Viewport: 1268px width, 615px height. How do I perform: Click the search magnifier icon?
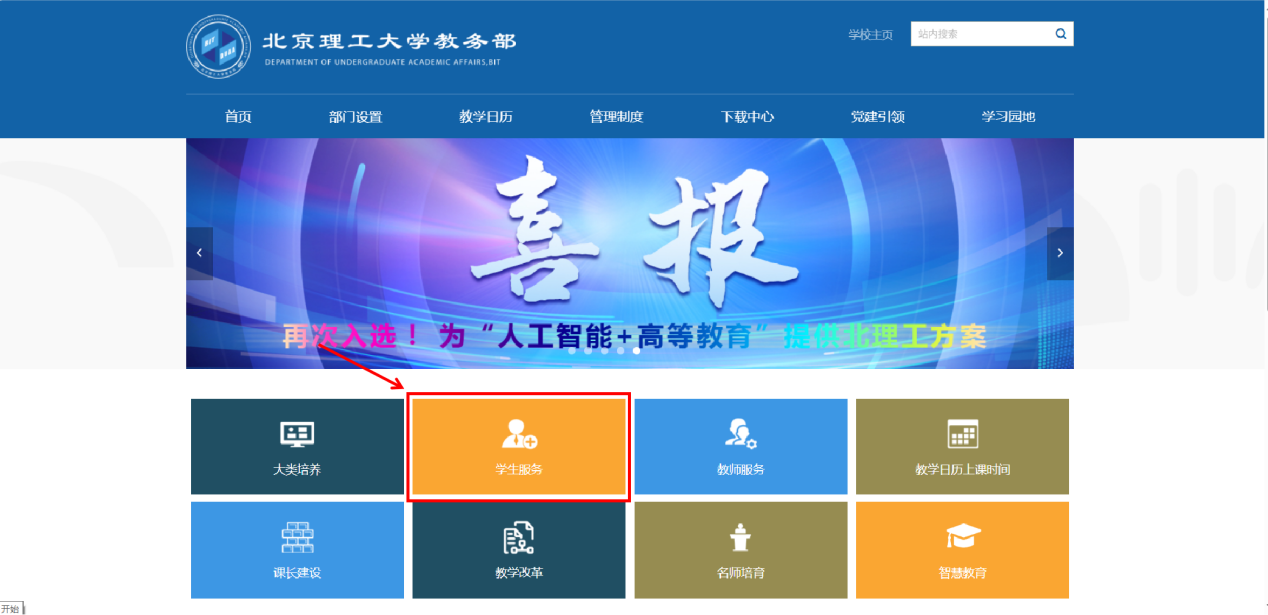pos(1060,34)
